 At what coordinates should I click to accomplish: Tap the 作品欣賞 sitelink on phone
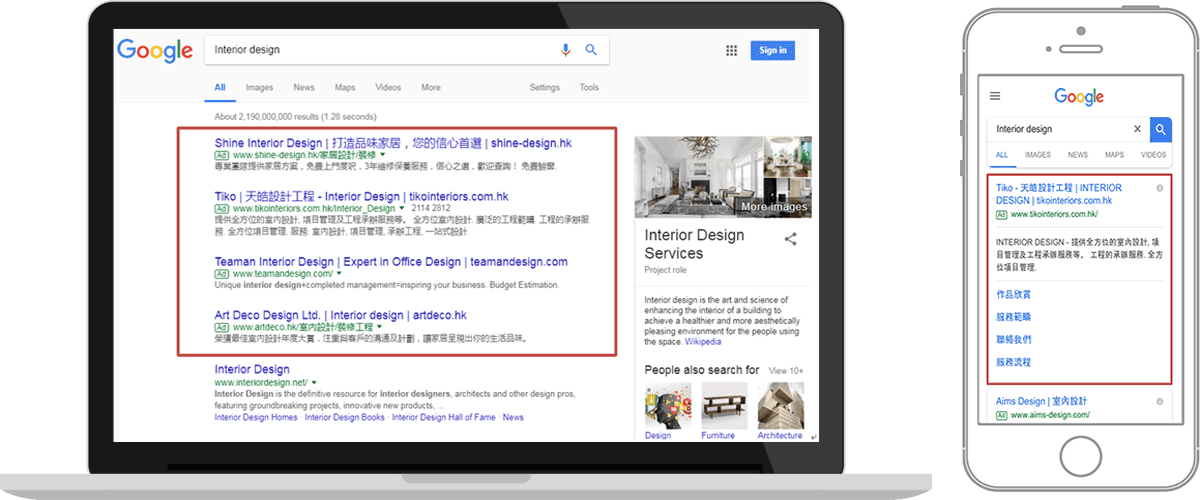pos(1013,295)
